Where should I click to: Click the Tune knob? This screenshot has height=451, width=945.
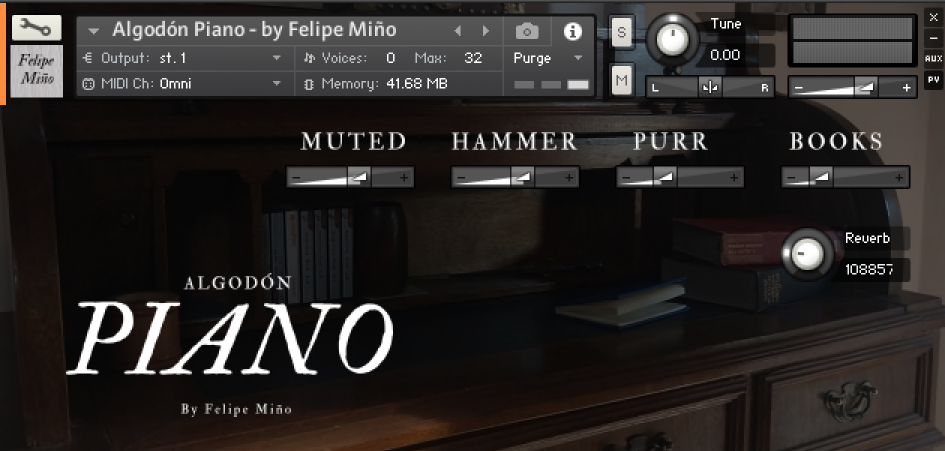pos(672,40)
